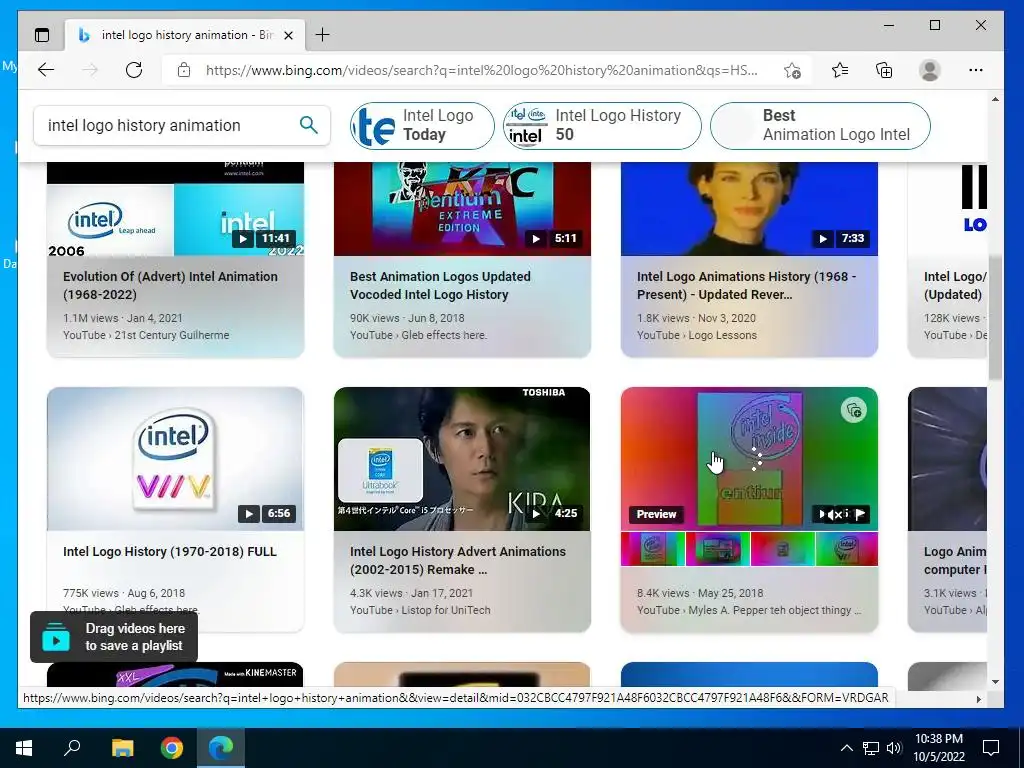The image size is (1024, 768).
Task: Click the playlist folder icon in drag videos widget
Action: 56,637
